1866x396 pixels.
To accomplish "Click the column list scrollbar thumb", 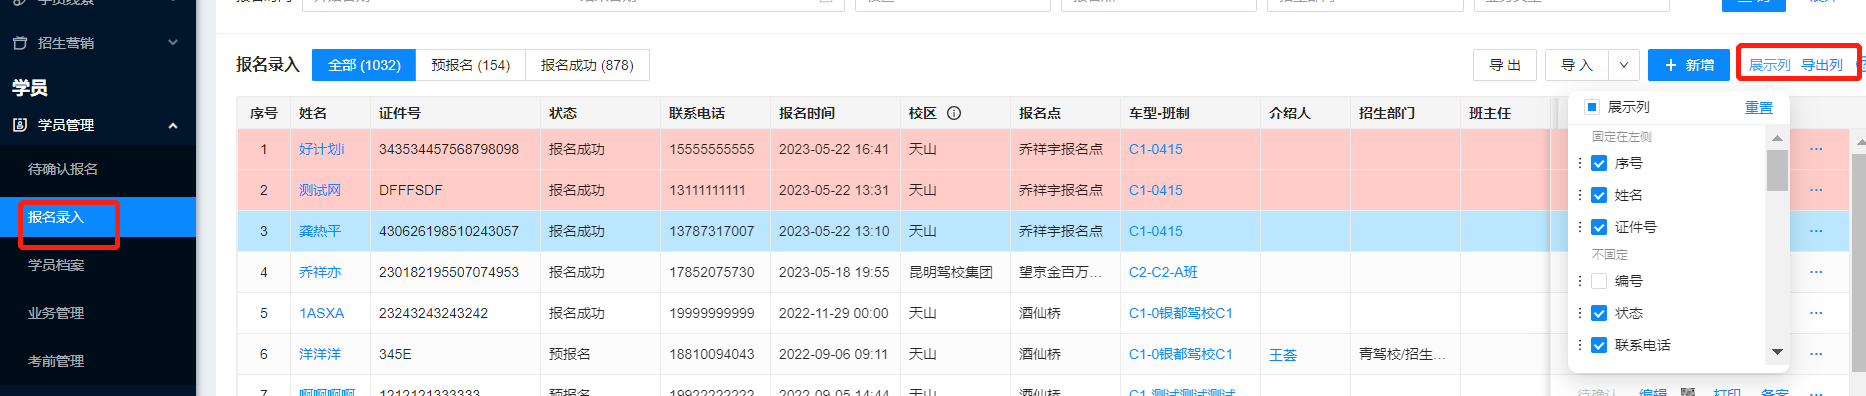I will [1777, 170].
